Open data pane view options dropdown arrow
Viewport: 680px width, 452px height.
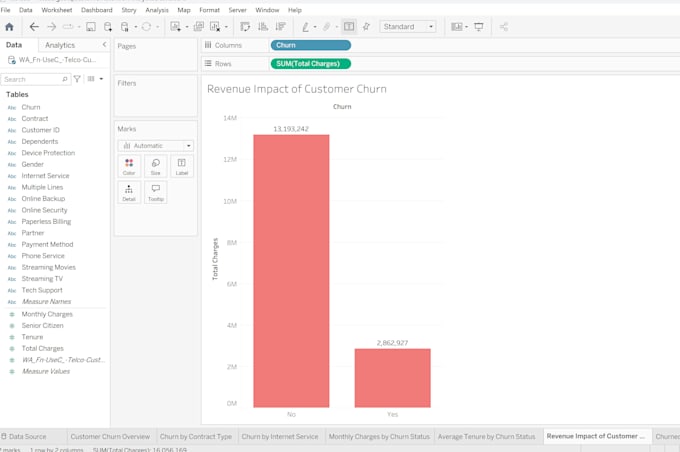pos(101,79)
